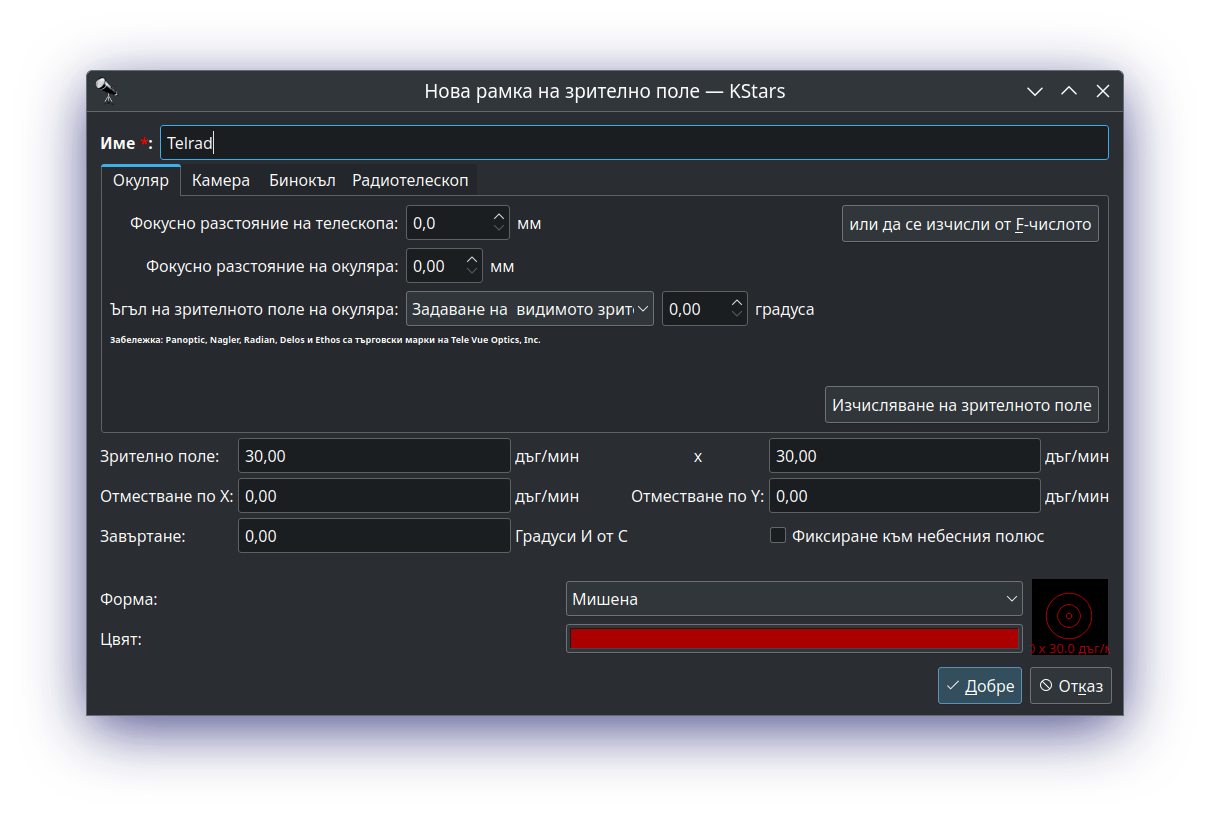1210x818 pixels.
Task: Switch to the Бинокъл tab
Action: click(301, 181)
